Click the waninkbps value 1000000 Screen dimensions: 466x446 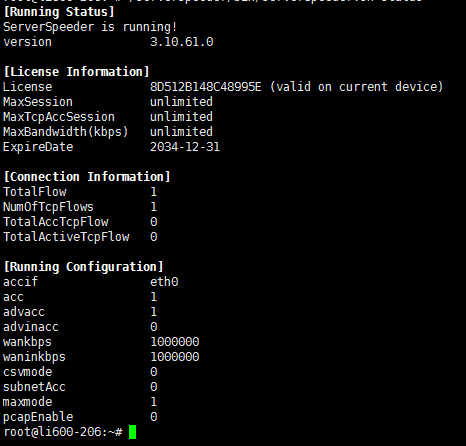click(x=175, y=357)
